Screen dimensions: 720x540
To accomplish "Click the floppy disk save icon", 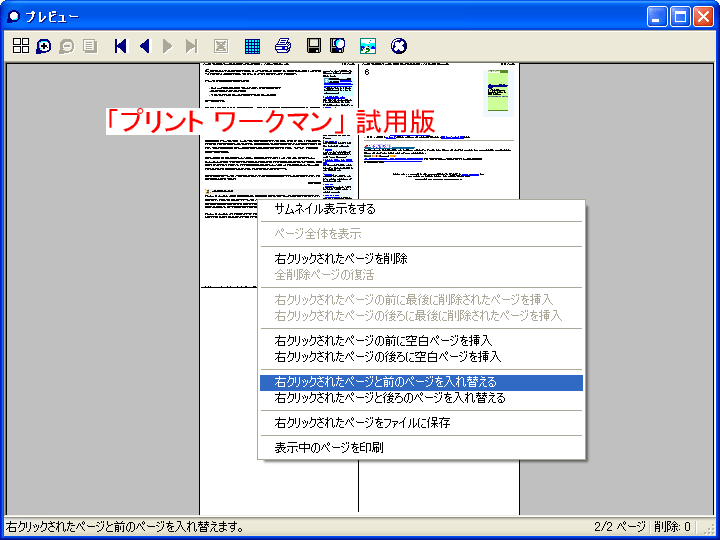I will point(314,46).
